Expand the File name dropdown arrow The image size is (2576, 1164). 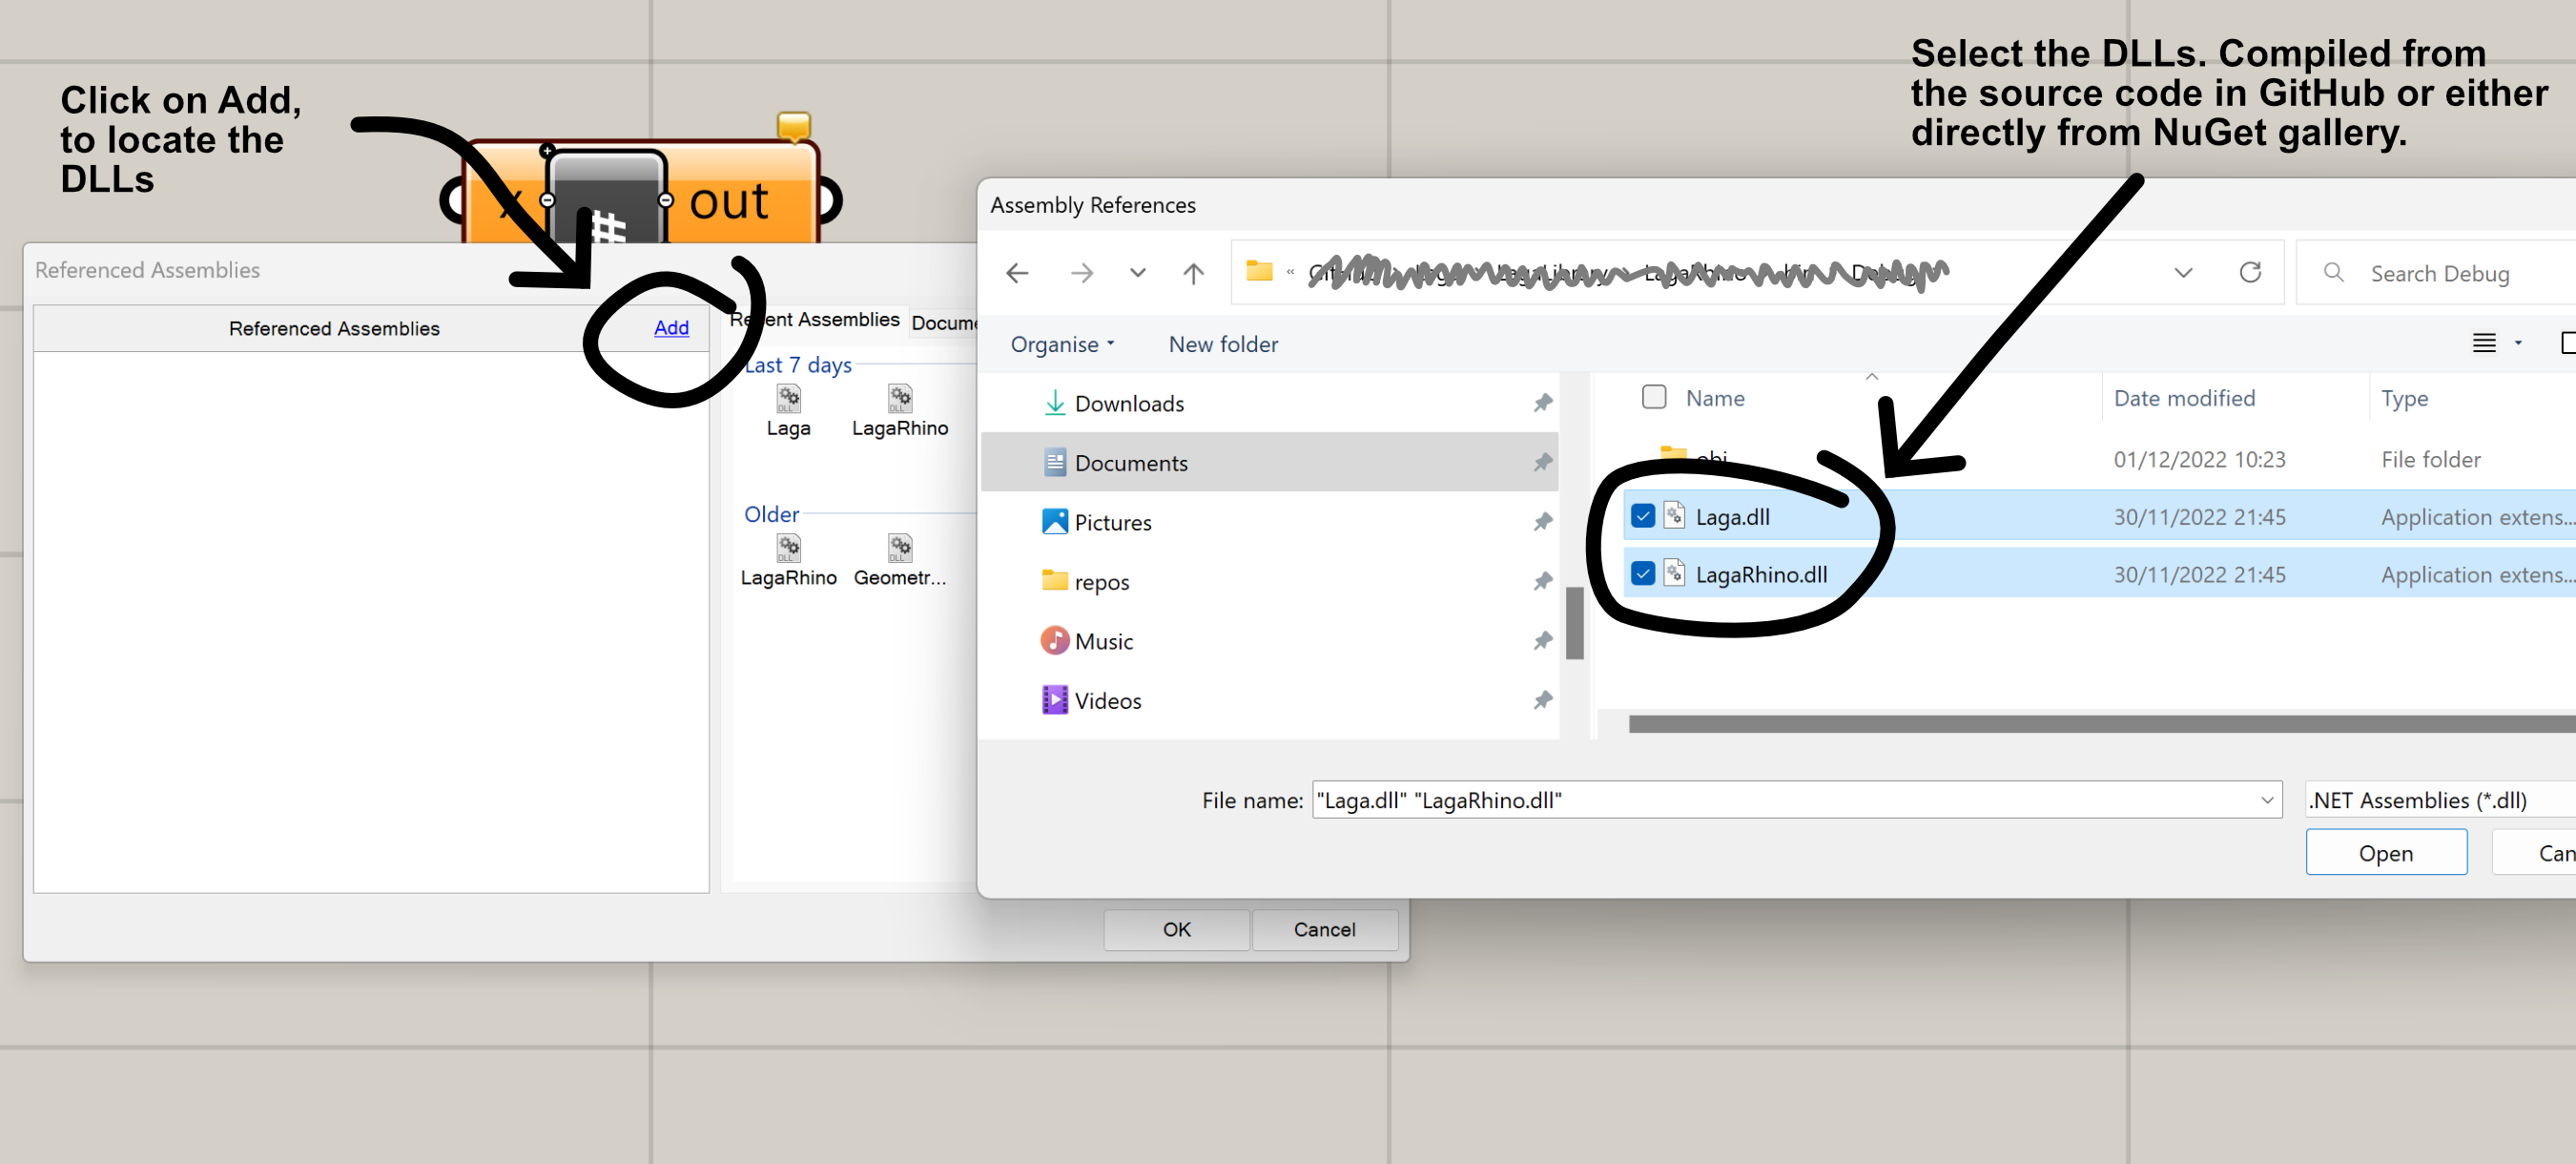click(x=2266, y=800)
